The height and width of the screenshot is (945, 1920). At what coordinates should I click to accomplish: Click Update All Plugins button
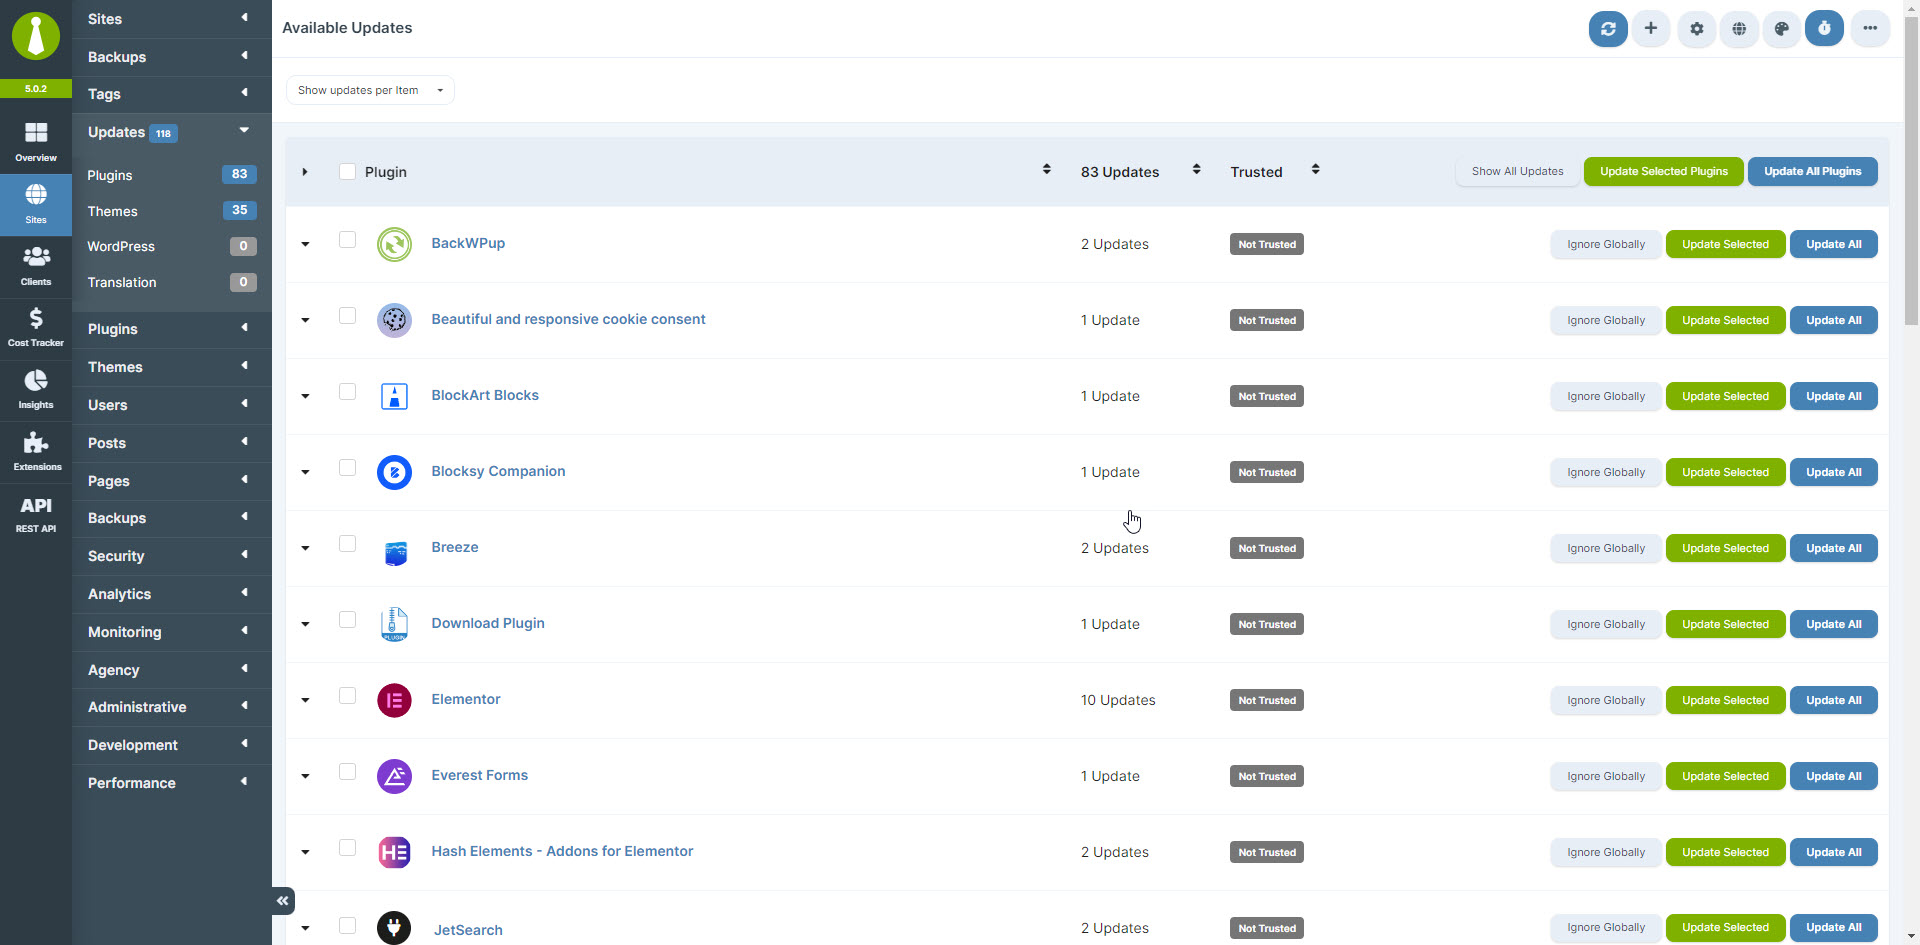pos(1812,171)
